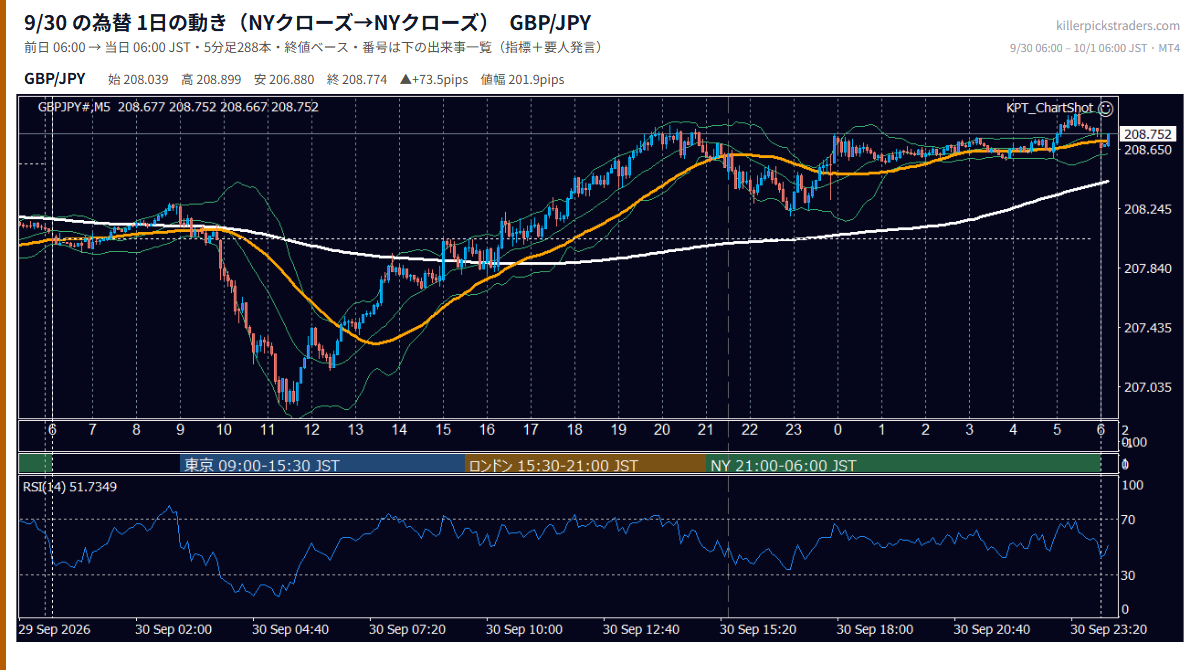Click the 30 Sep 20:40 time label

click(x=992, y=630)
